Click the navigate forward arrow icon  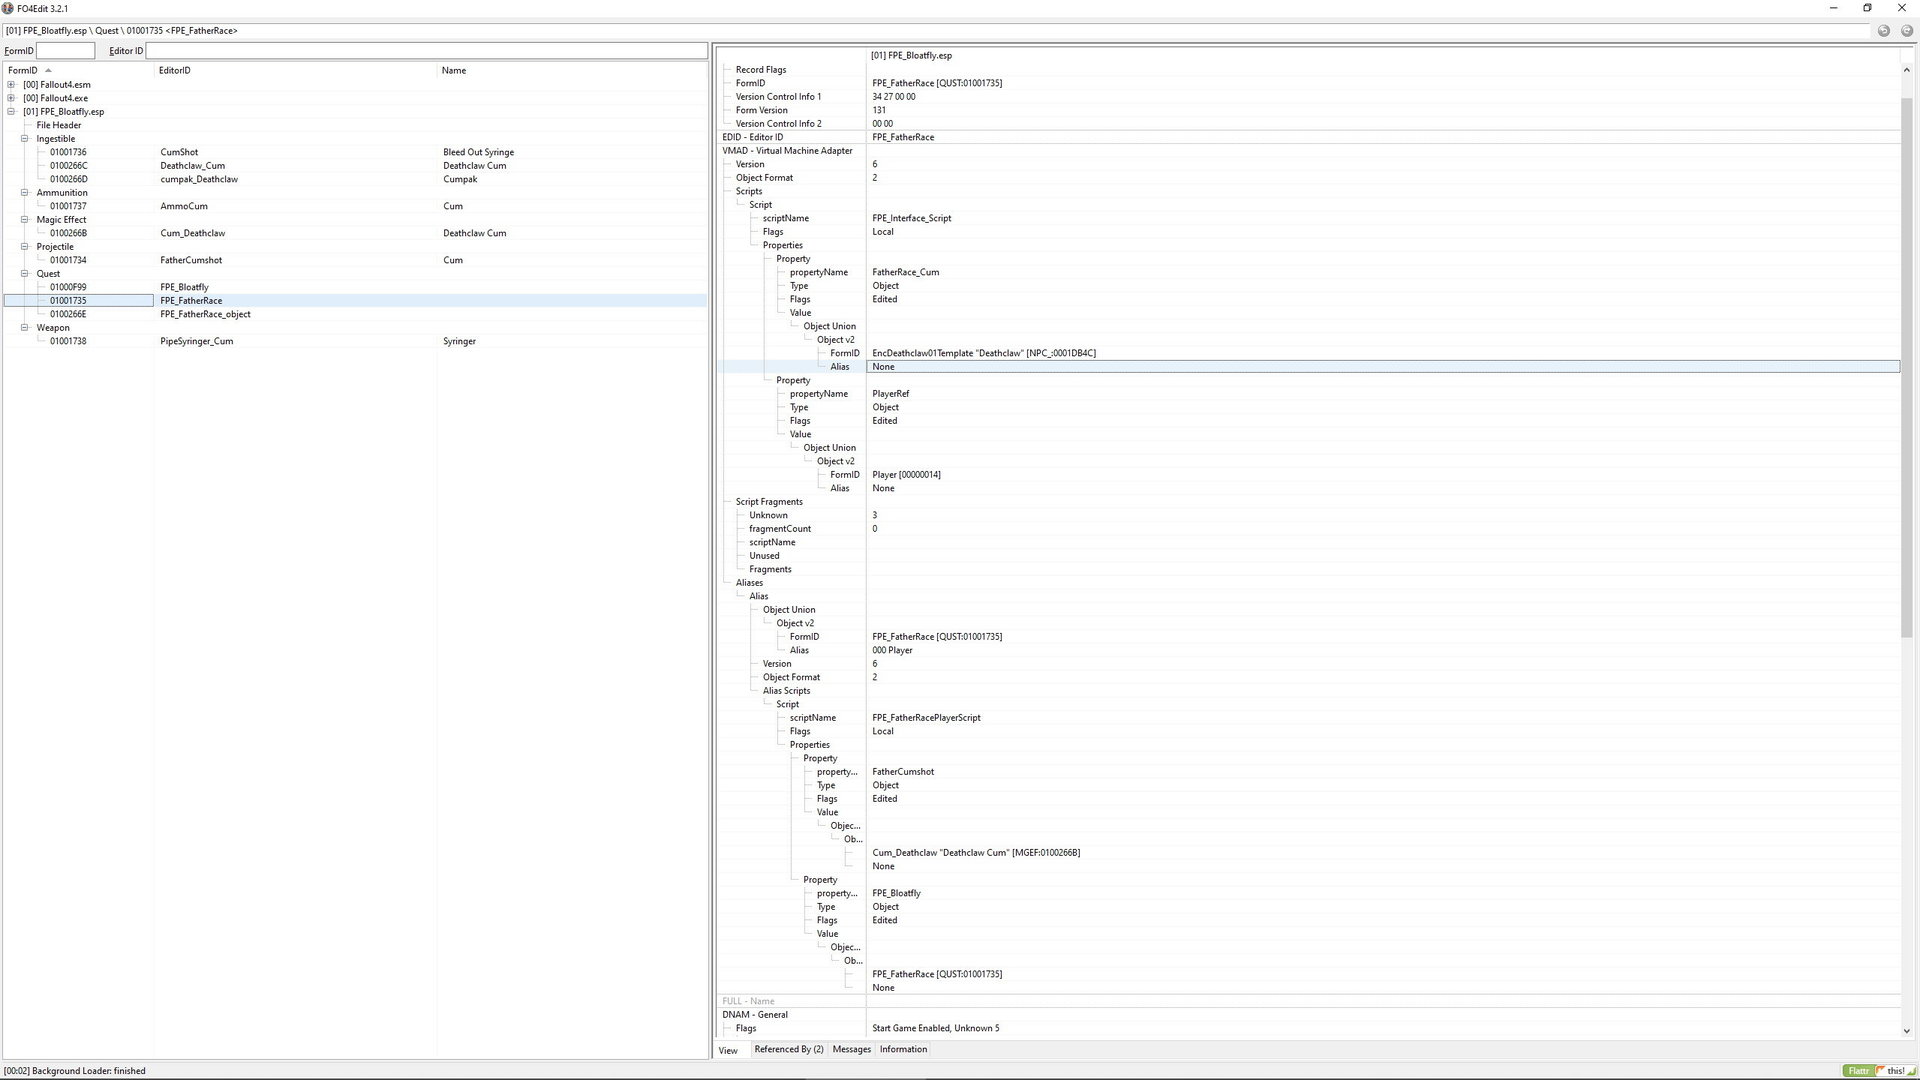(x=1907, y=31)
